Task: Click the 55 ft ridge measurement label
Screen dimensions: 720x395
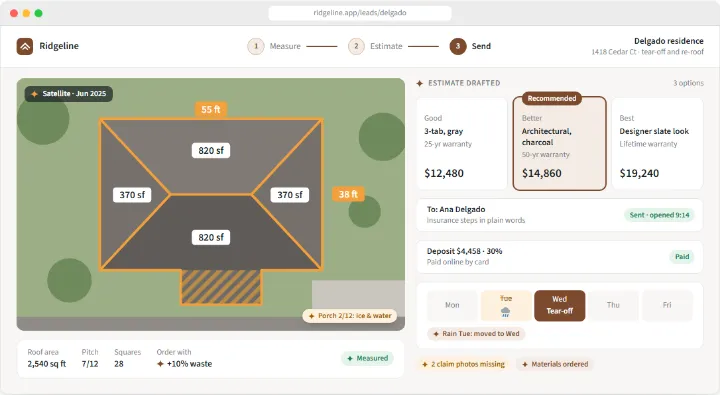Action: (x=211, y=109)
